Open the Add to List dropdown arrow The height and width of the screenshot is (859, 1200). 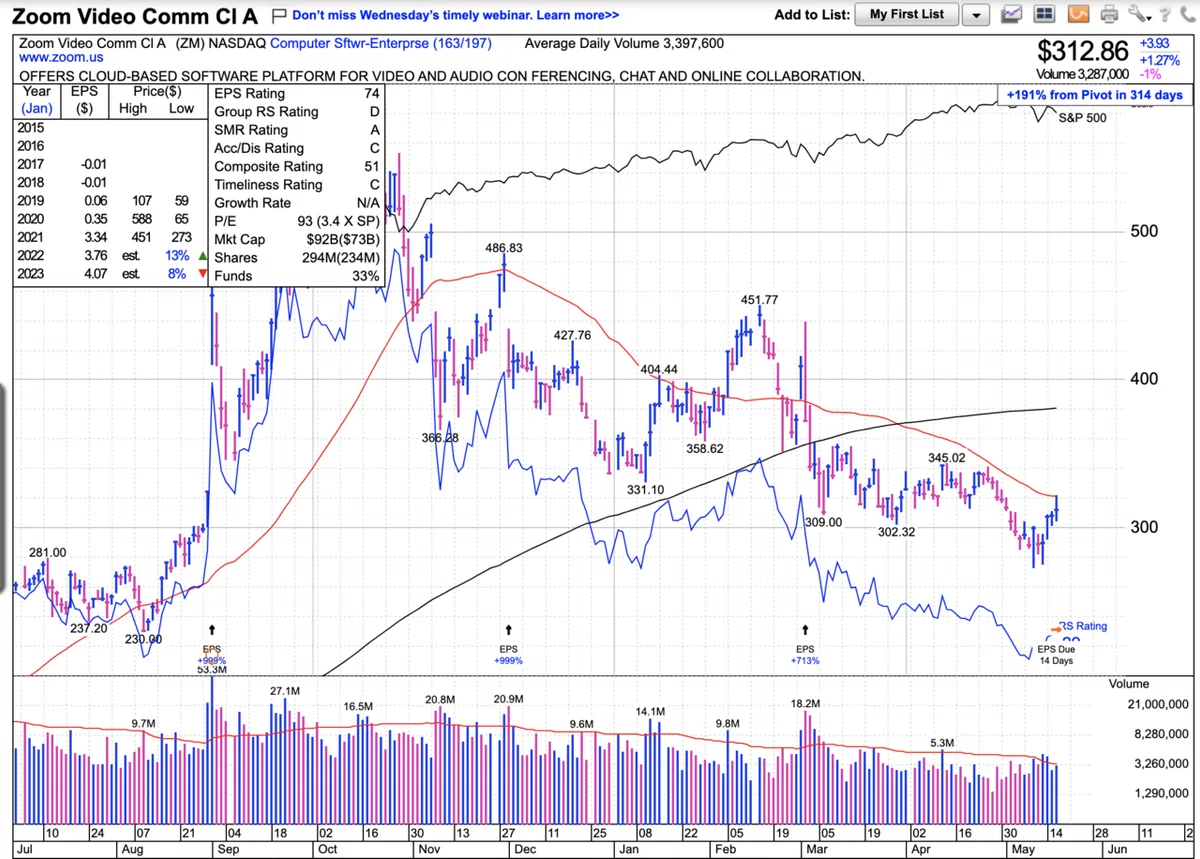click(977, 15)
